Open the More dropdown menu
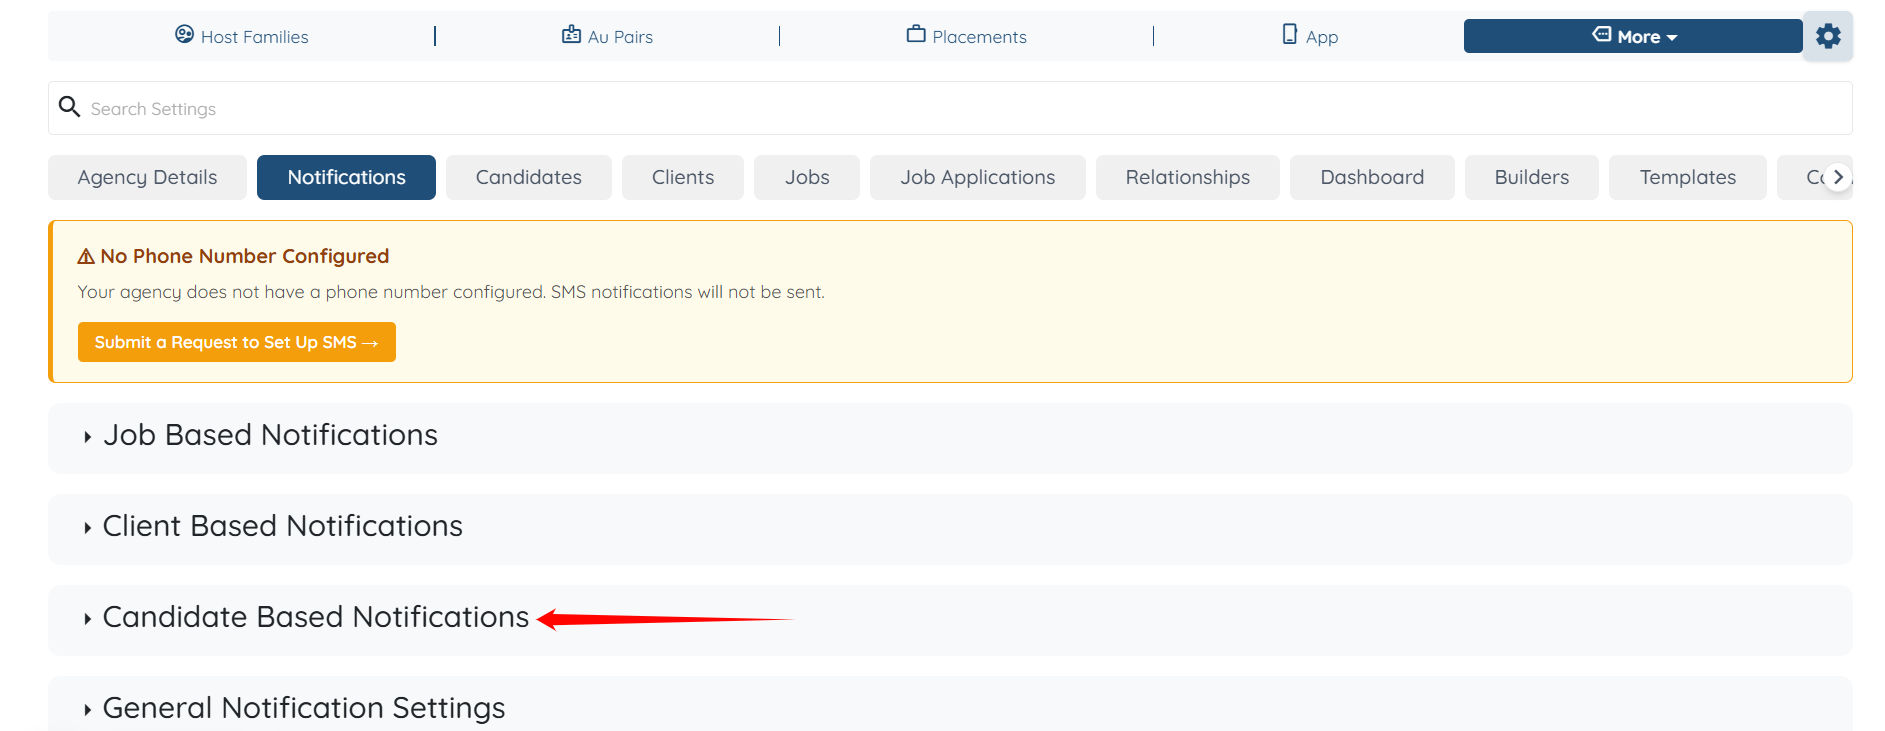1885x731 pixels. [x=1633, y=36]
